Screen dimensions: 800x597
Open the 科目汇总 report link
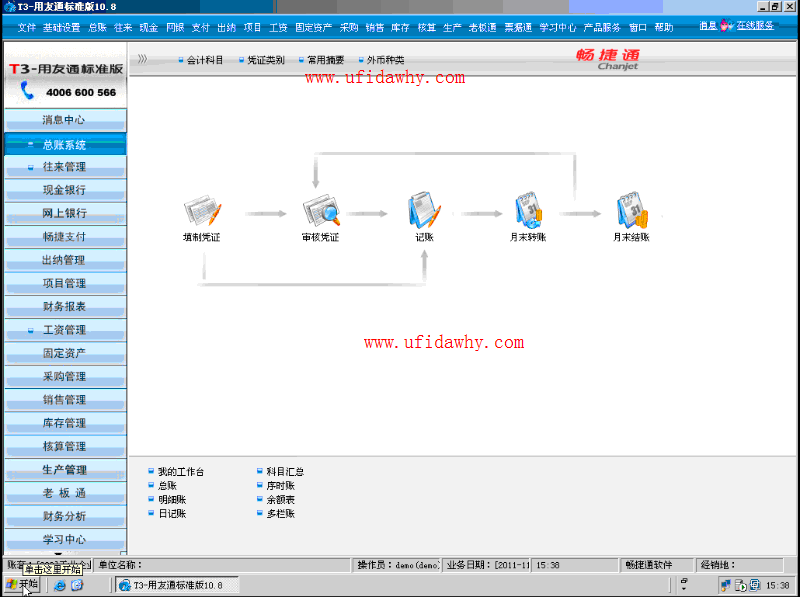tap(285, 472)
